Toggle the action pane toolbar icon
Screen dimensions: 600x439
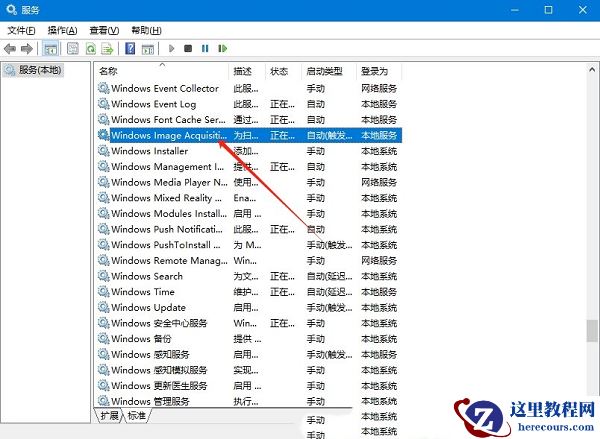tap(148, 49)
